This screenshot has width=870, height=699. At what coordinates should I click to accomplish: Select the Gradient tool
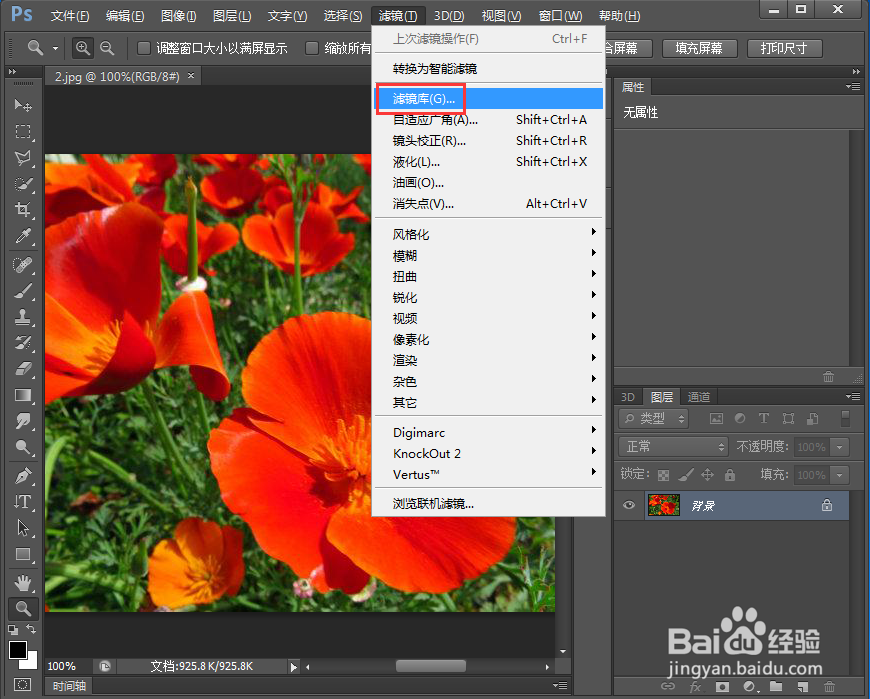coord(23,395)
